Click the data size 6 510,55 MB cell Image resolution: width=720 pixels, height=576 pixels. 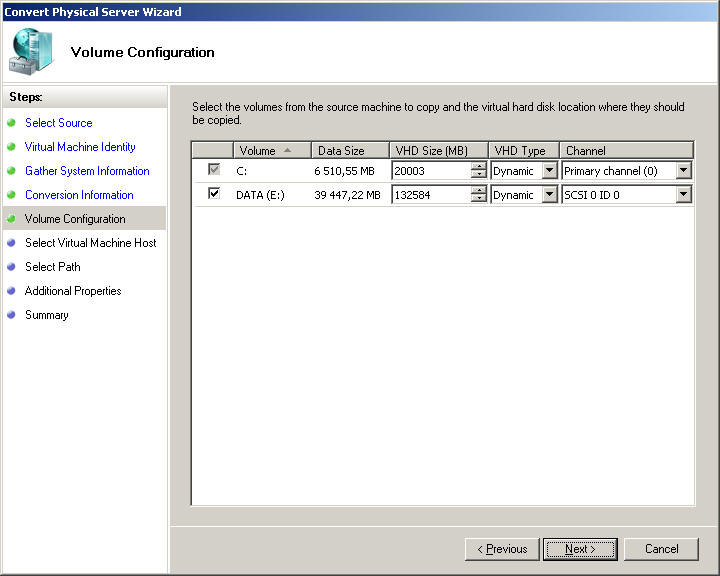pos(344,171)
